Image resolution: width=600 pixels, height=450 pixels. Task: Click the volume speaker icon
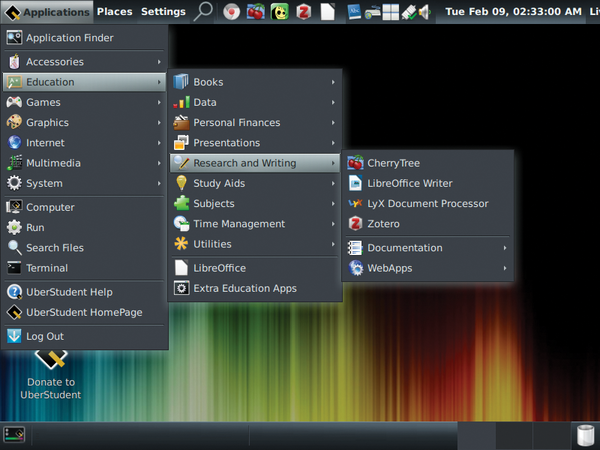(425, 12)
